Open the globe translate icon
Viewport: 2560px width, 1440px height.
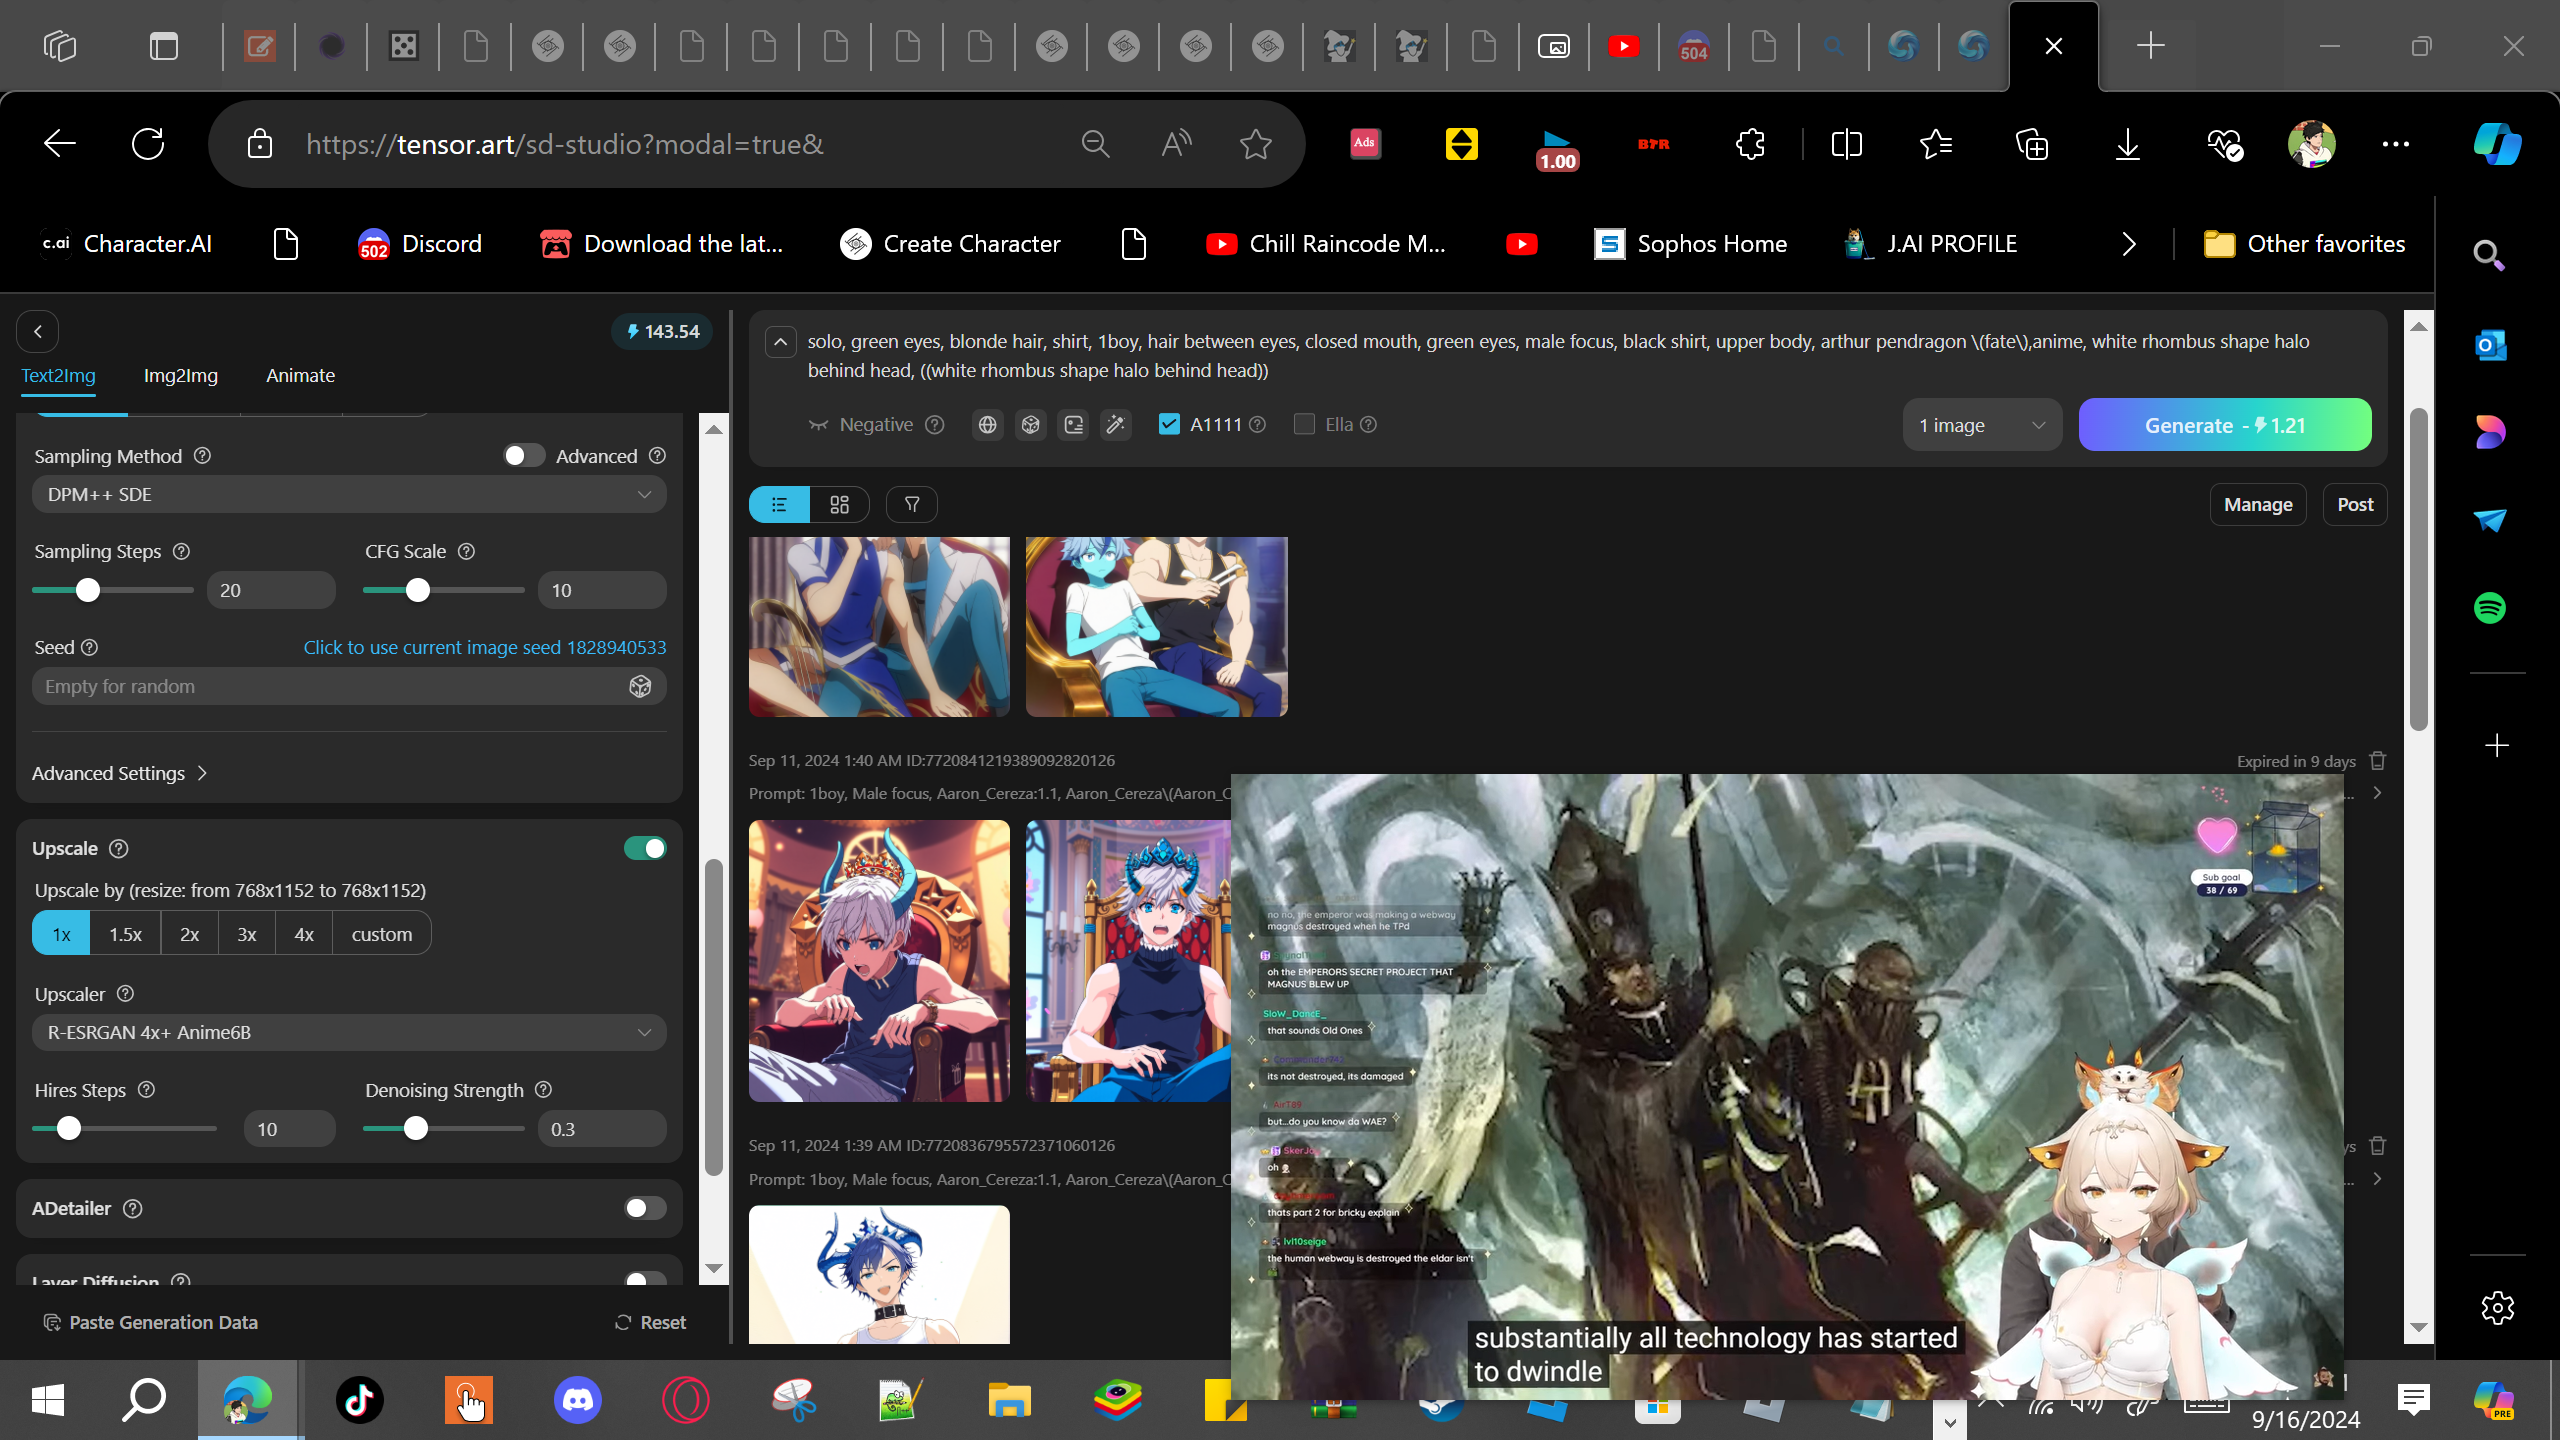(987, 425)
